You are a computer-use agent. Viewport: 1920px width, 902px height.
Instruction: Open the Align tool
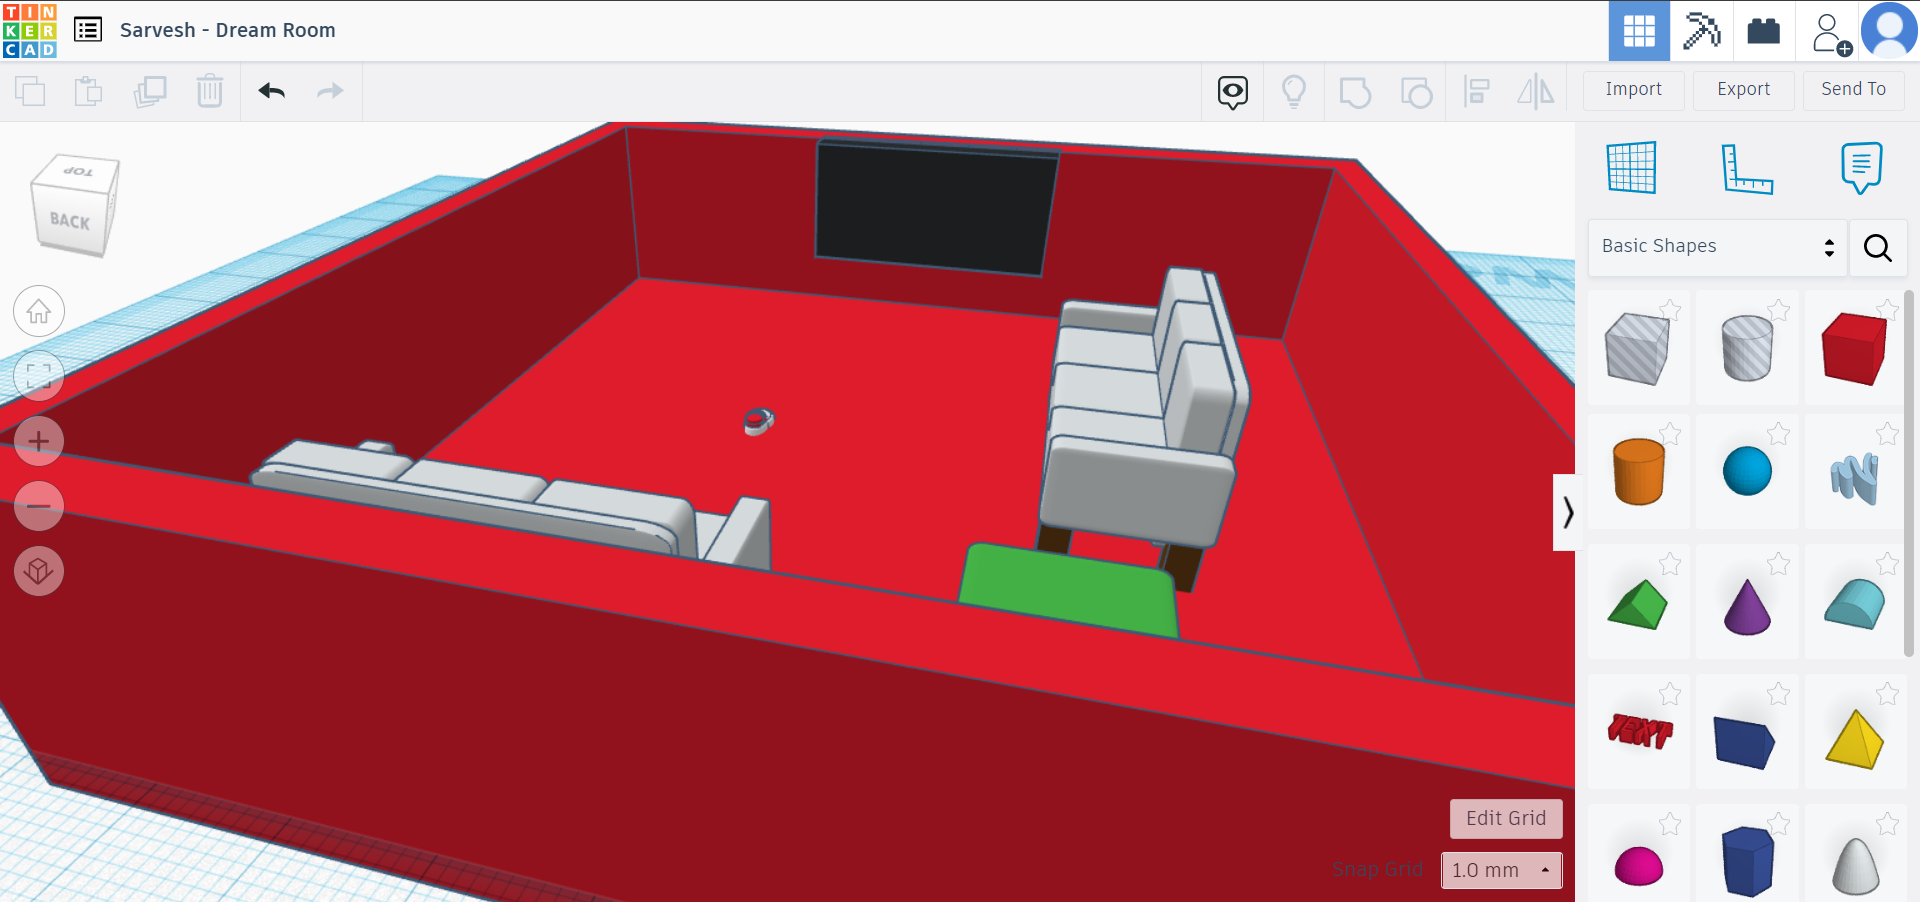[x=1477, y=91]
